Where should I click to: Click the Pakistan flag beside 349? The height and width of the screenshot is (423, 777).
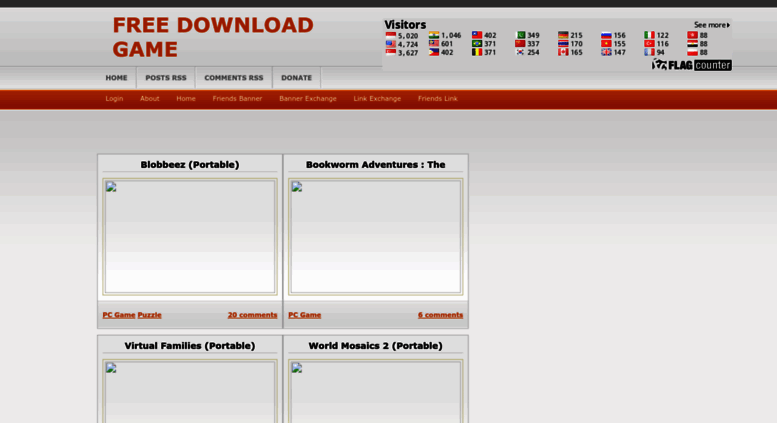520,35
